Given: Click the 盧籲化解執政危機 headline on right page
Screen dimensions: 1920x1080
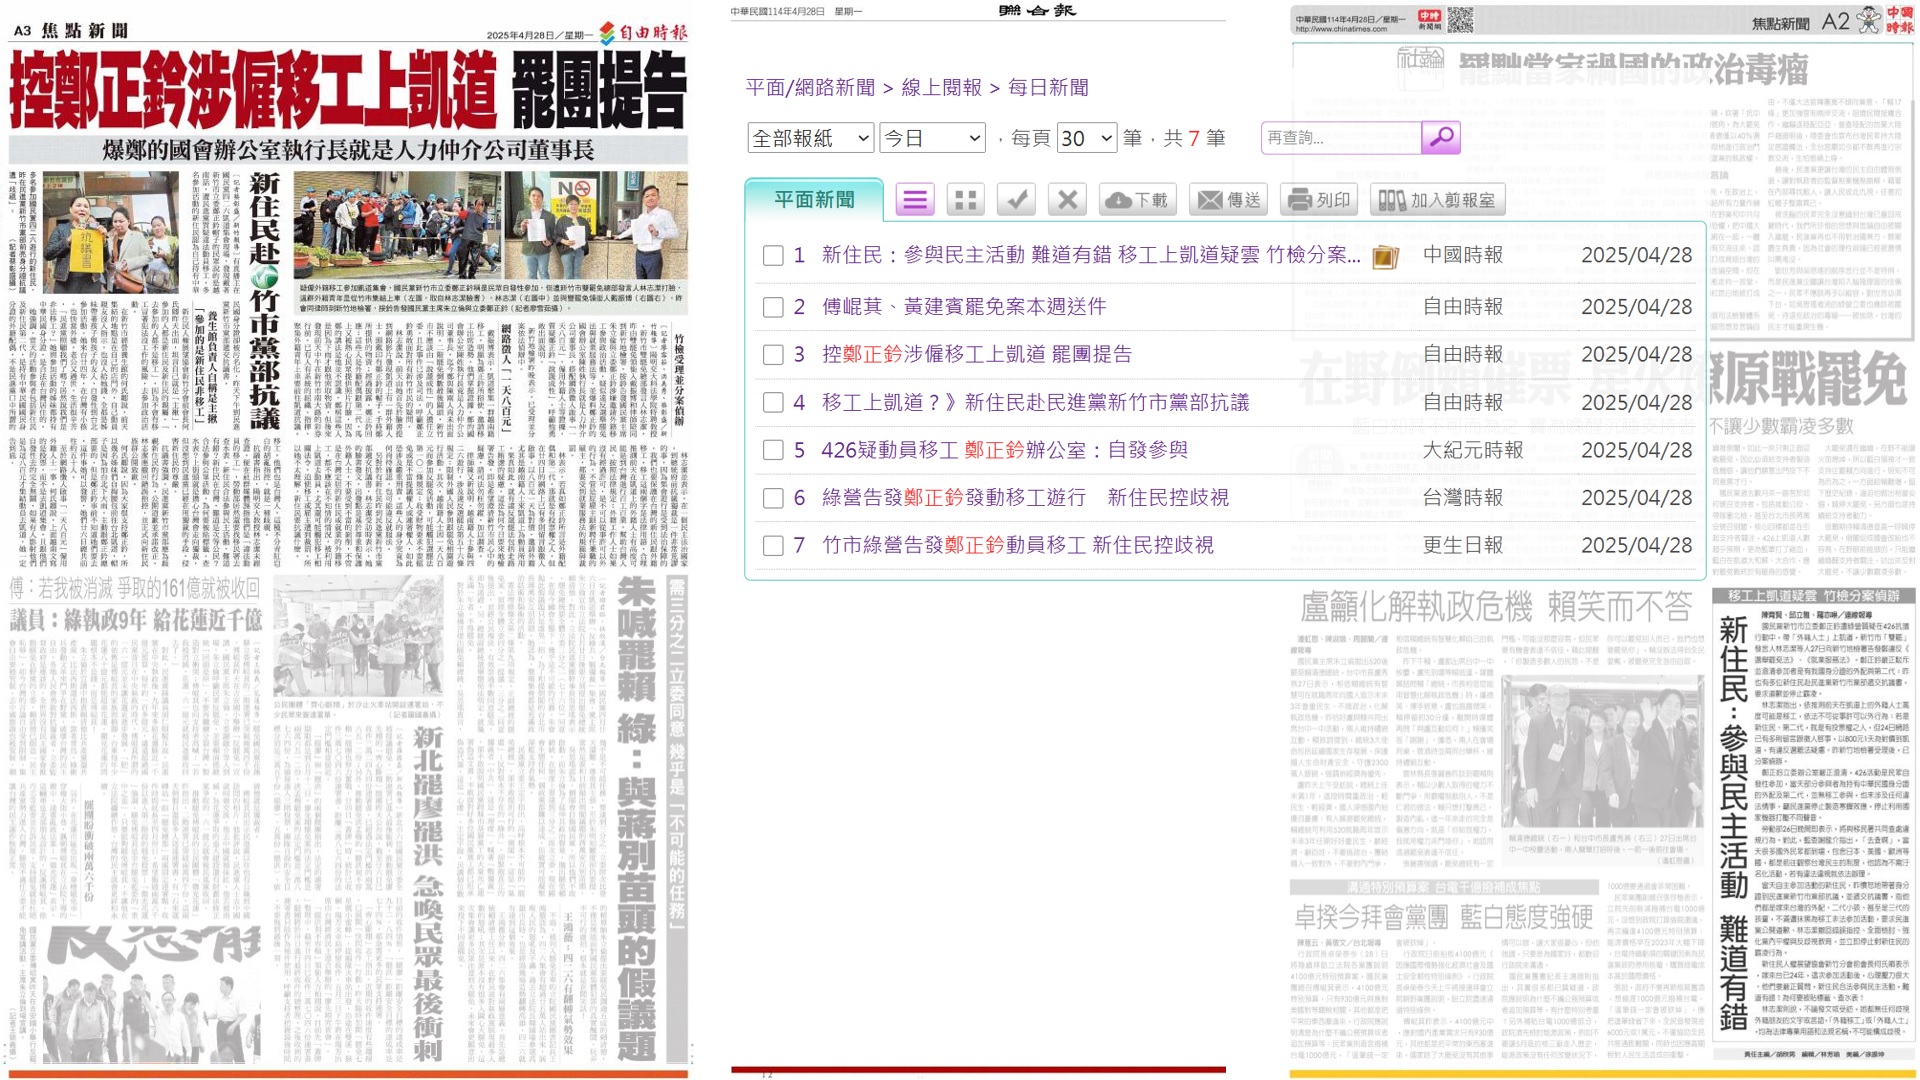Looking at the screenshot, I should coord(1495,607).
